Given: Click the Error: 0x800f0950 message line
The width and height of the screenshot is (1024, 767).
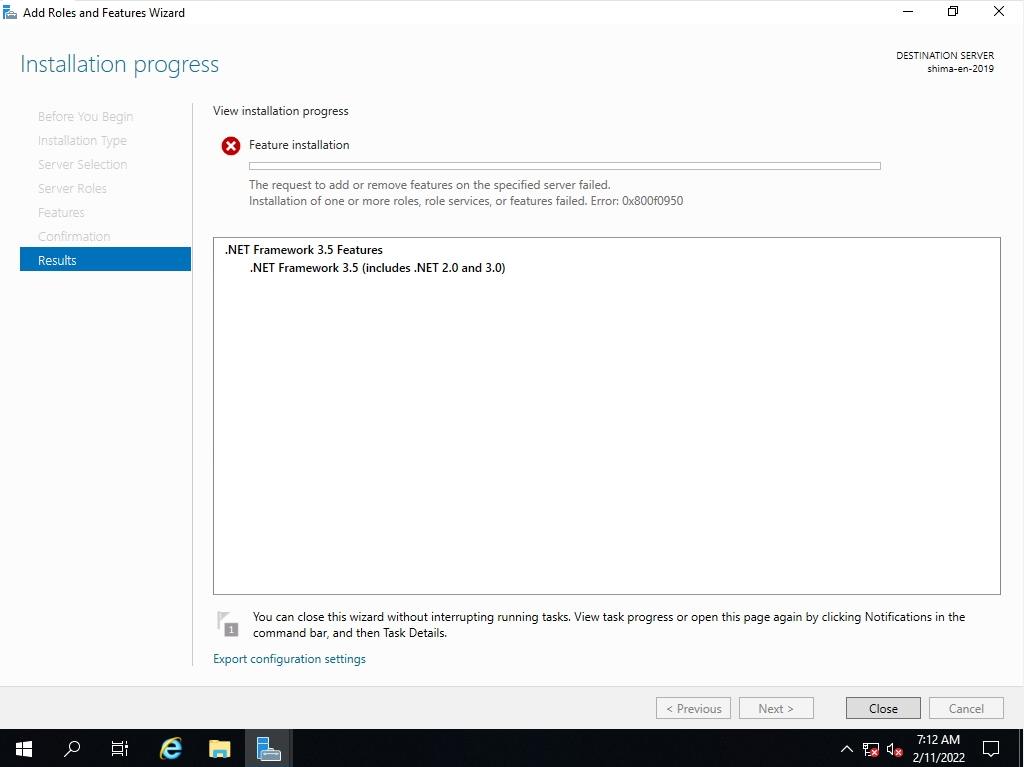Looking at the screenshot, I should pos(466,201).
